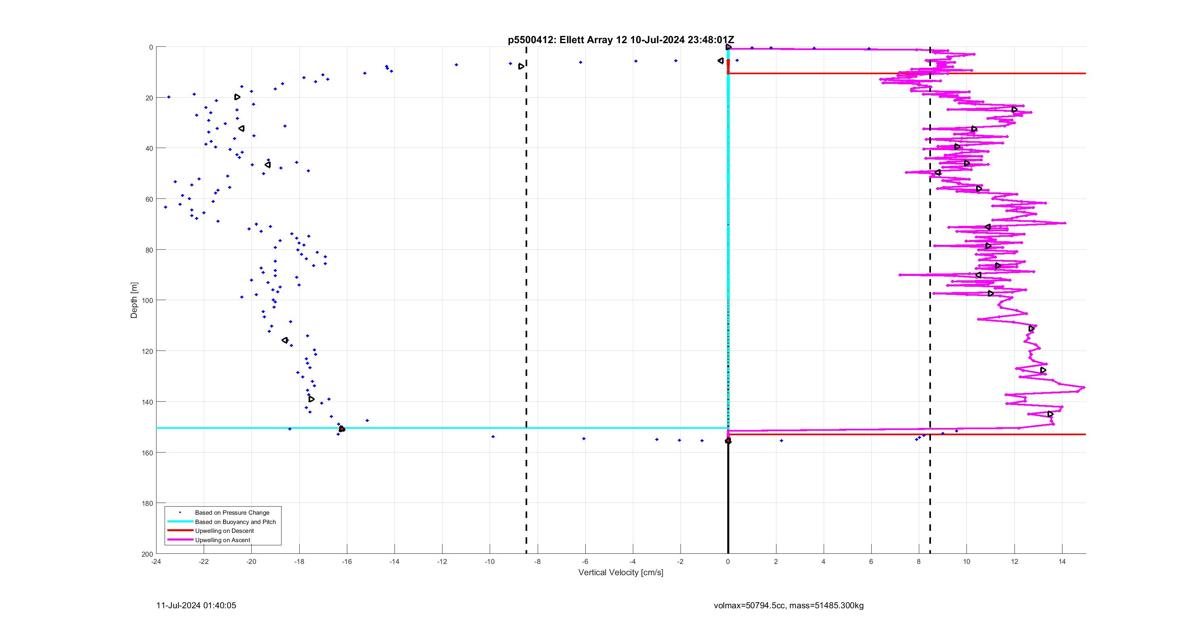
Task: Click the velocity-axis tick label "12"
Action: (1014, 563)
